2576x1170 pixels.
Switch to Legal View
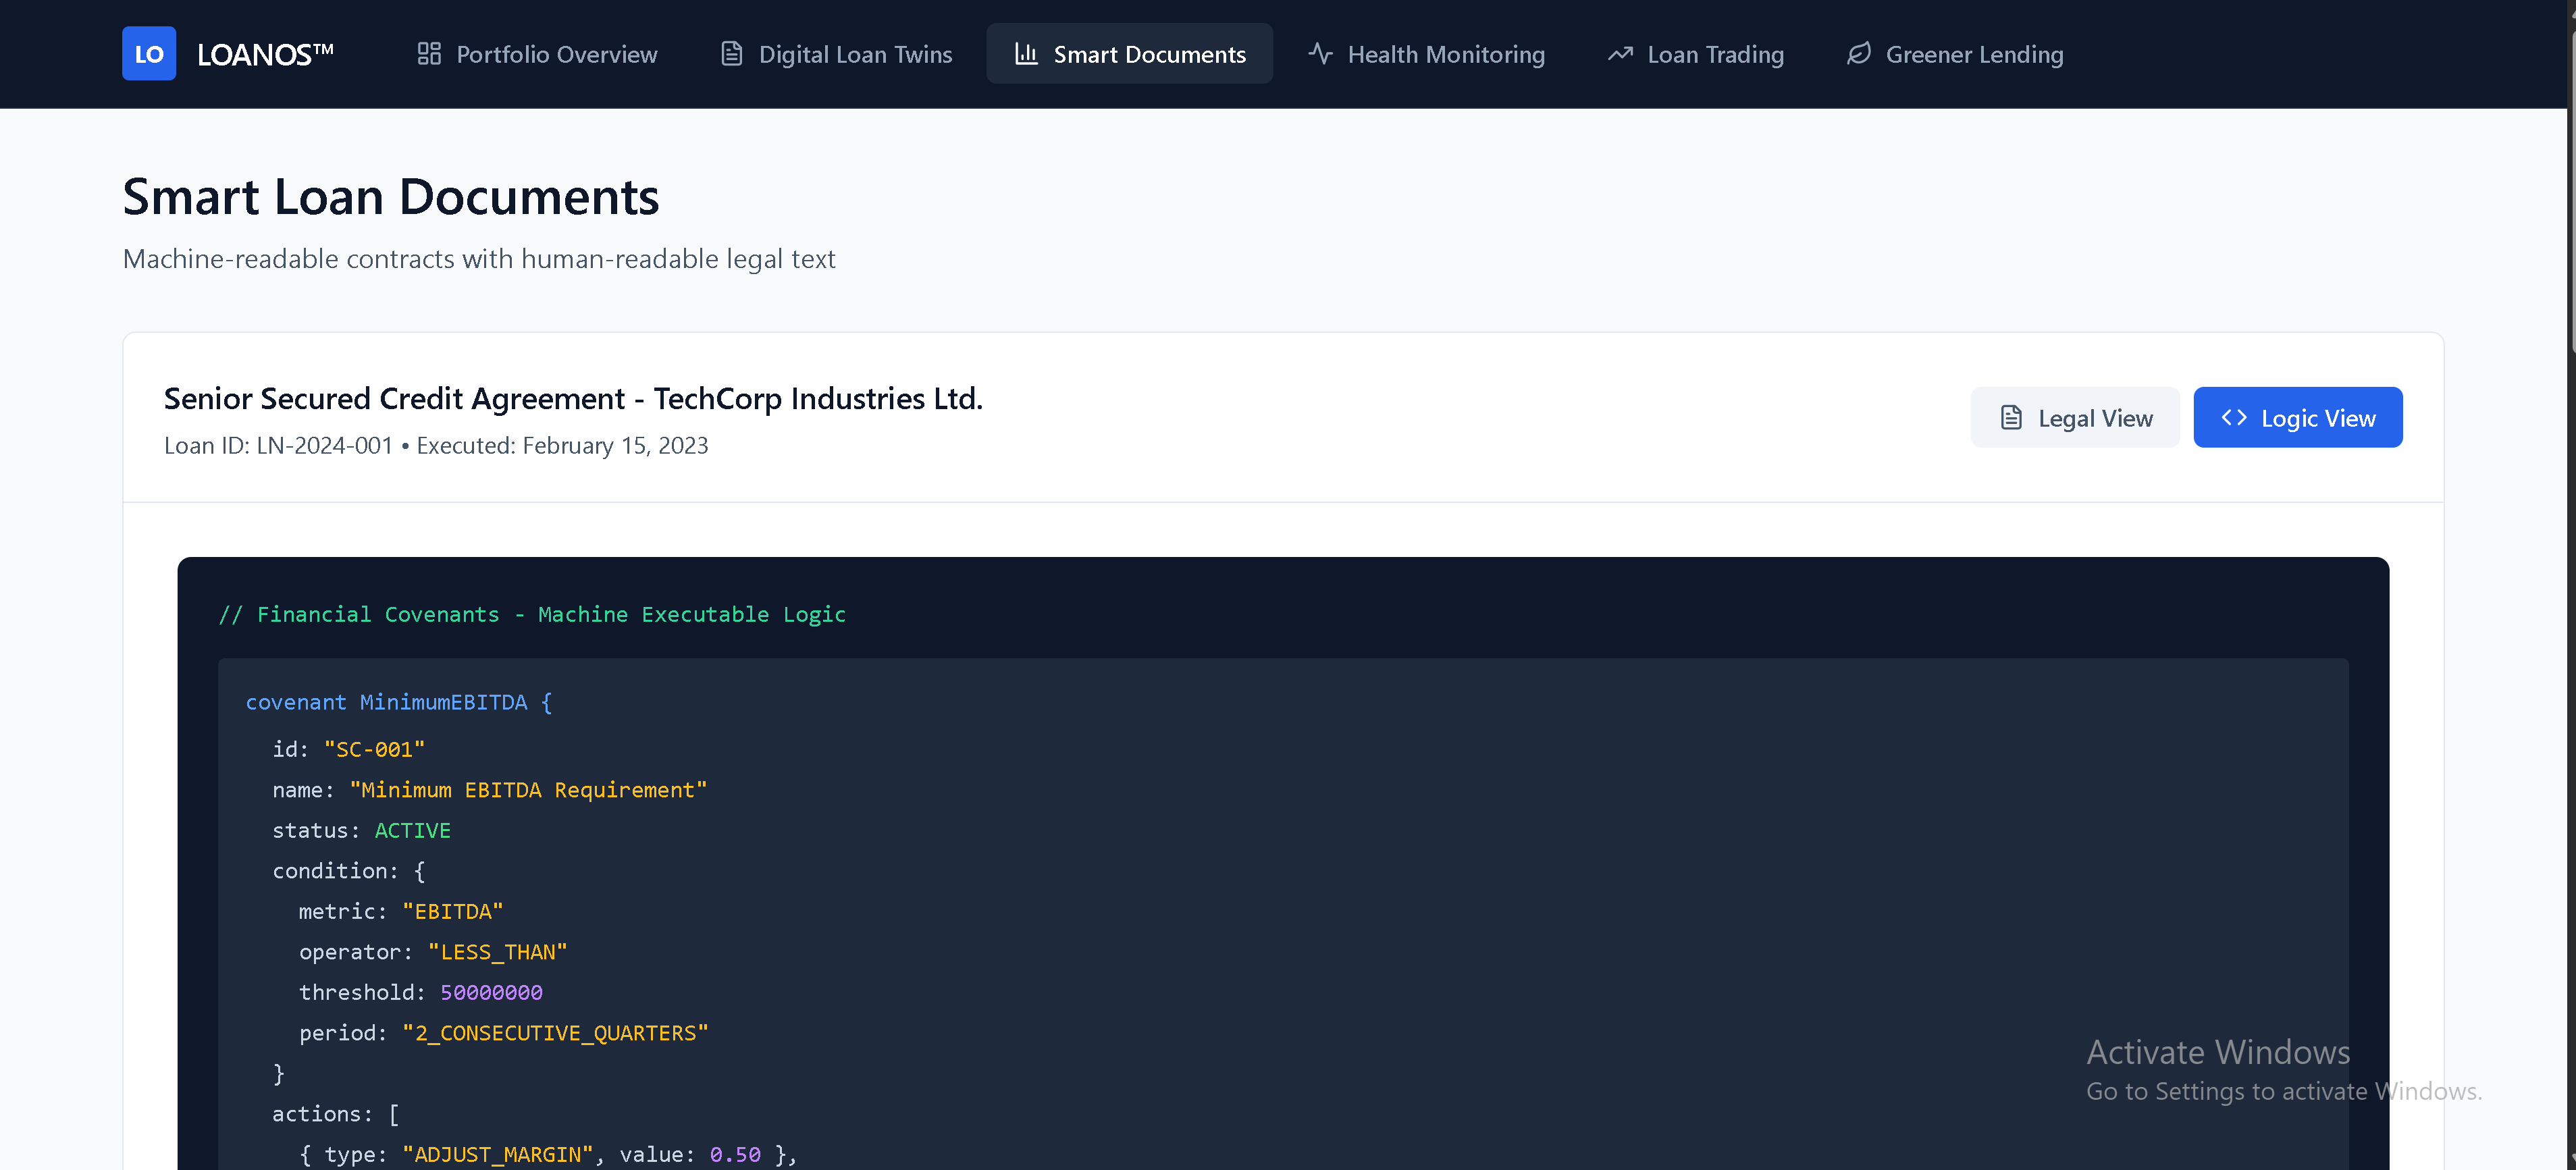[x=2075, y=418]
